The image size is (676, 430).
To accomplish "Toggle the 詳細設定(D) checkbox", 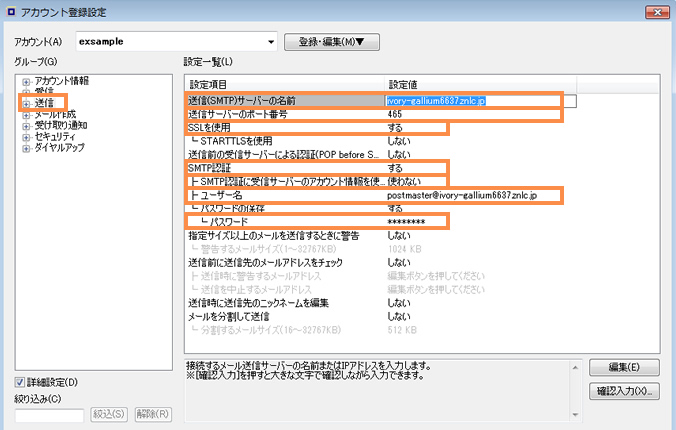I will (20, 382).
